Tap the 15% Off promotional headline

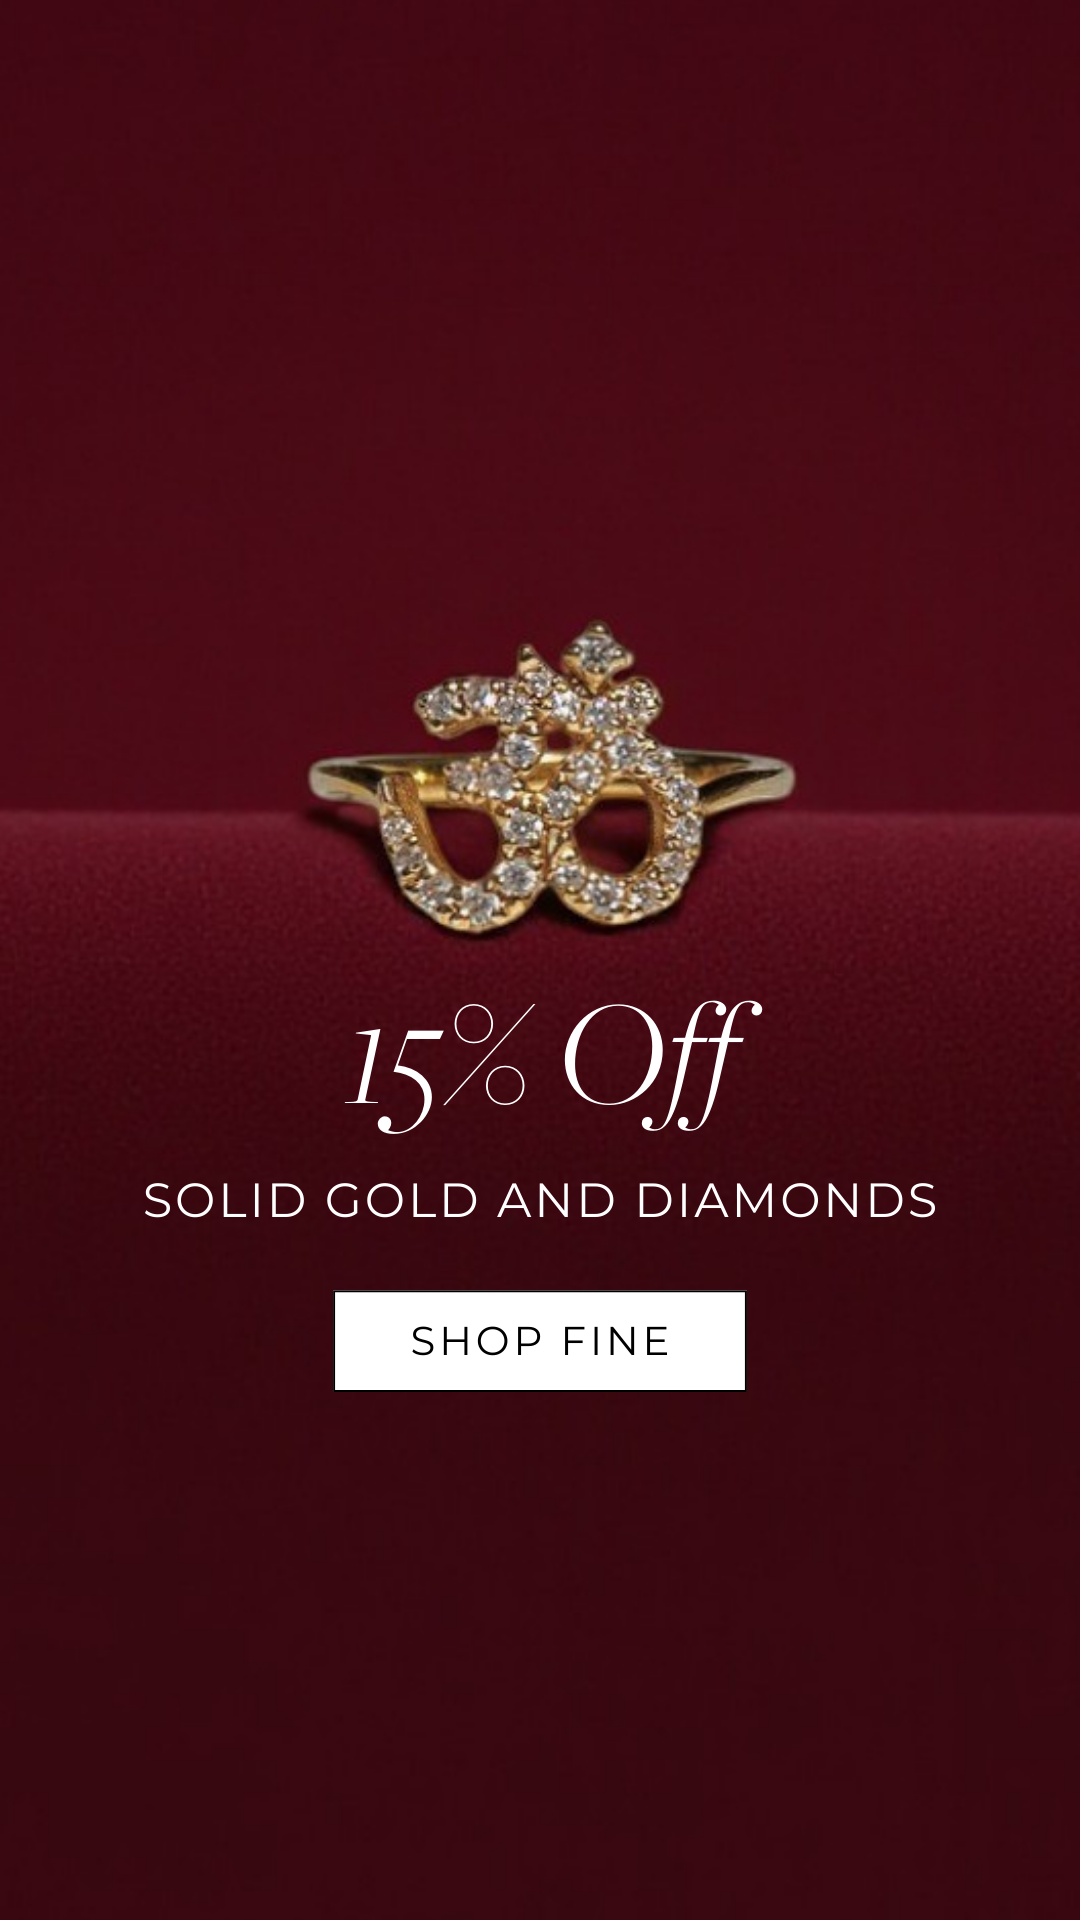pos(552,1066)
